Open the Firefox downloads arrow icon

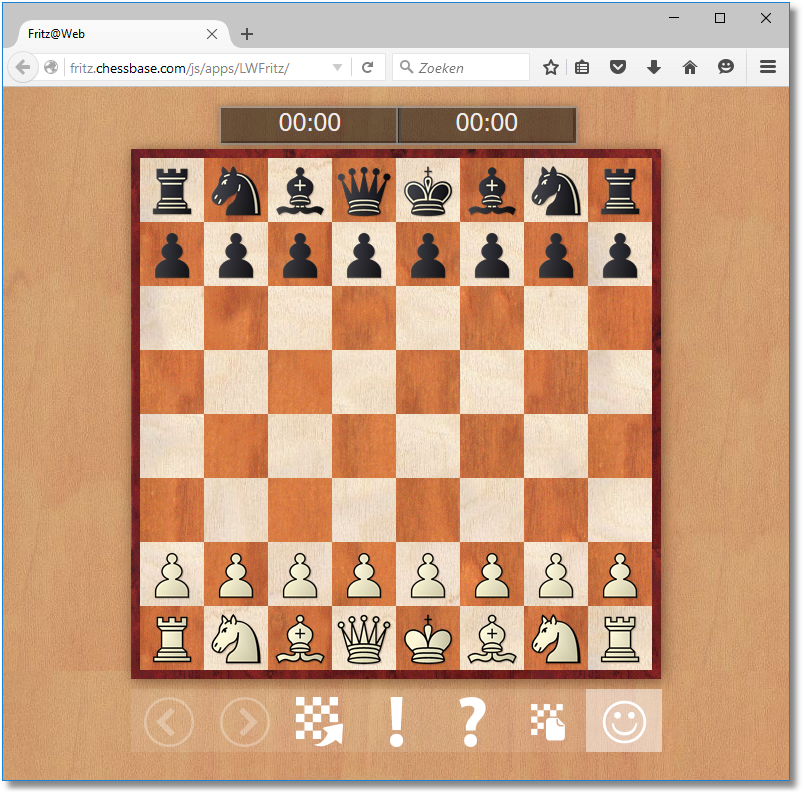(x=653, y=66)
